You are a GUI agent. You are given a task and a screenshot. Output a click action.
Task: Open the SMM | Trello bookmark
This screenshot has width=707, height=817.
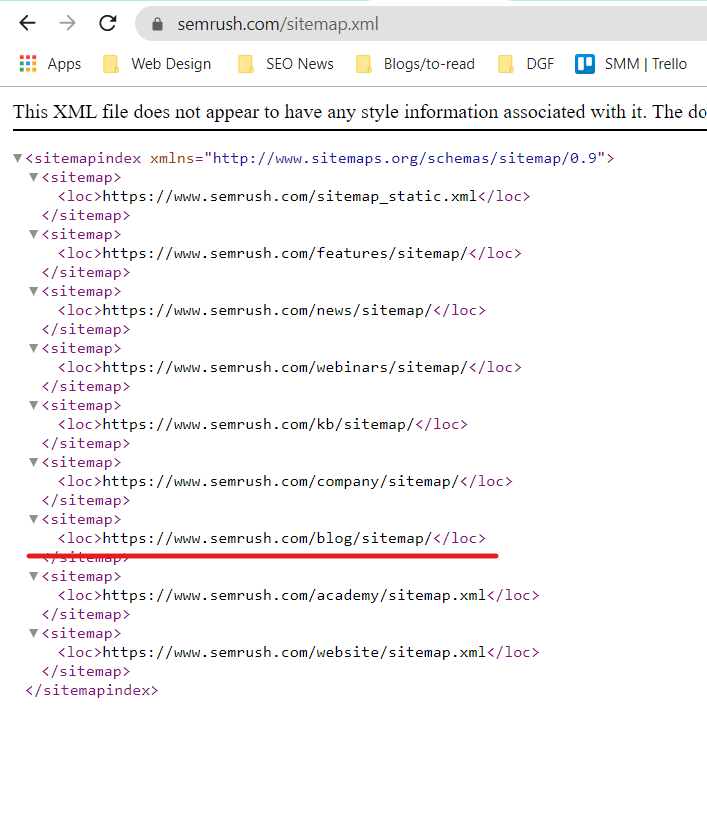(x=631, y=64)
